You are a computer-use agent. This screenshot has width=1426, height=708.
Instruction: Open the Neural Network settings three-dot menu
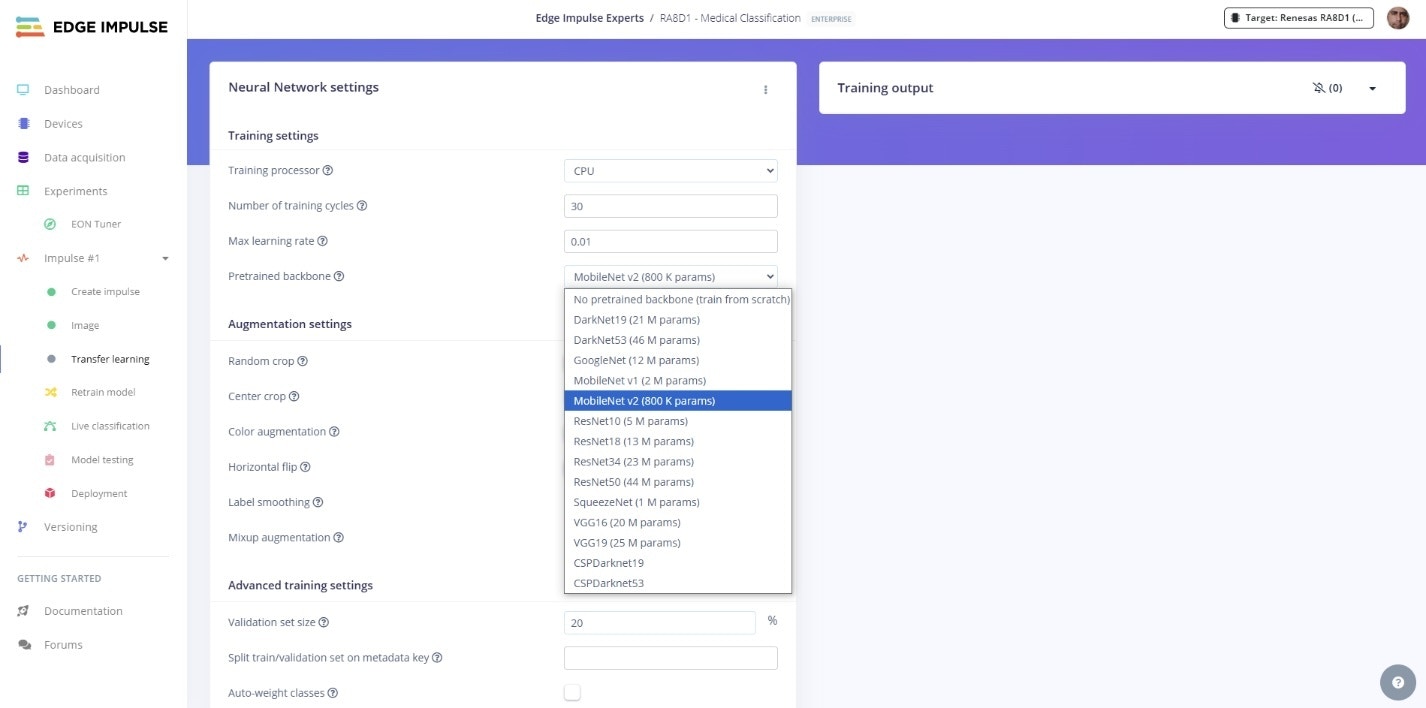[x=766, y=89]
